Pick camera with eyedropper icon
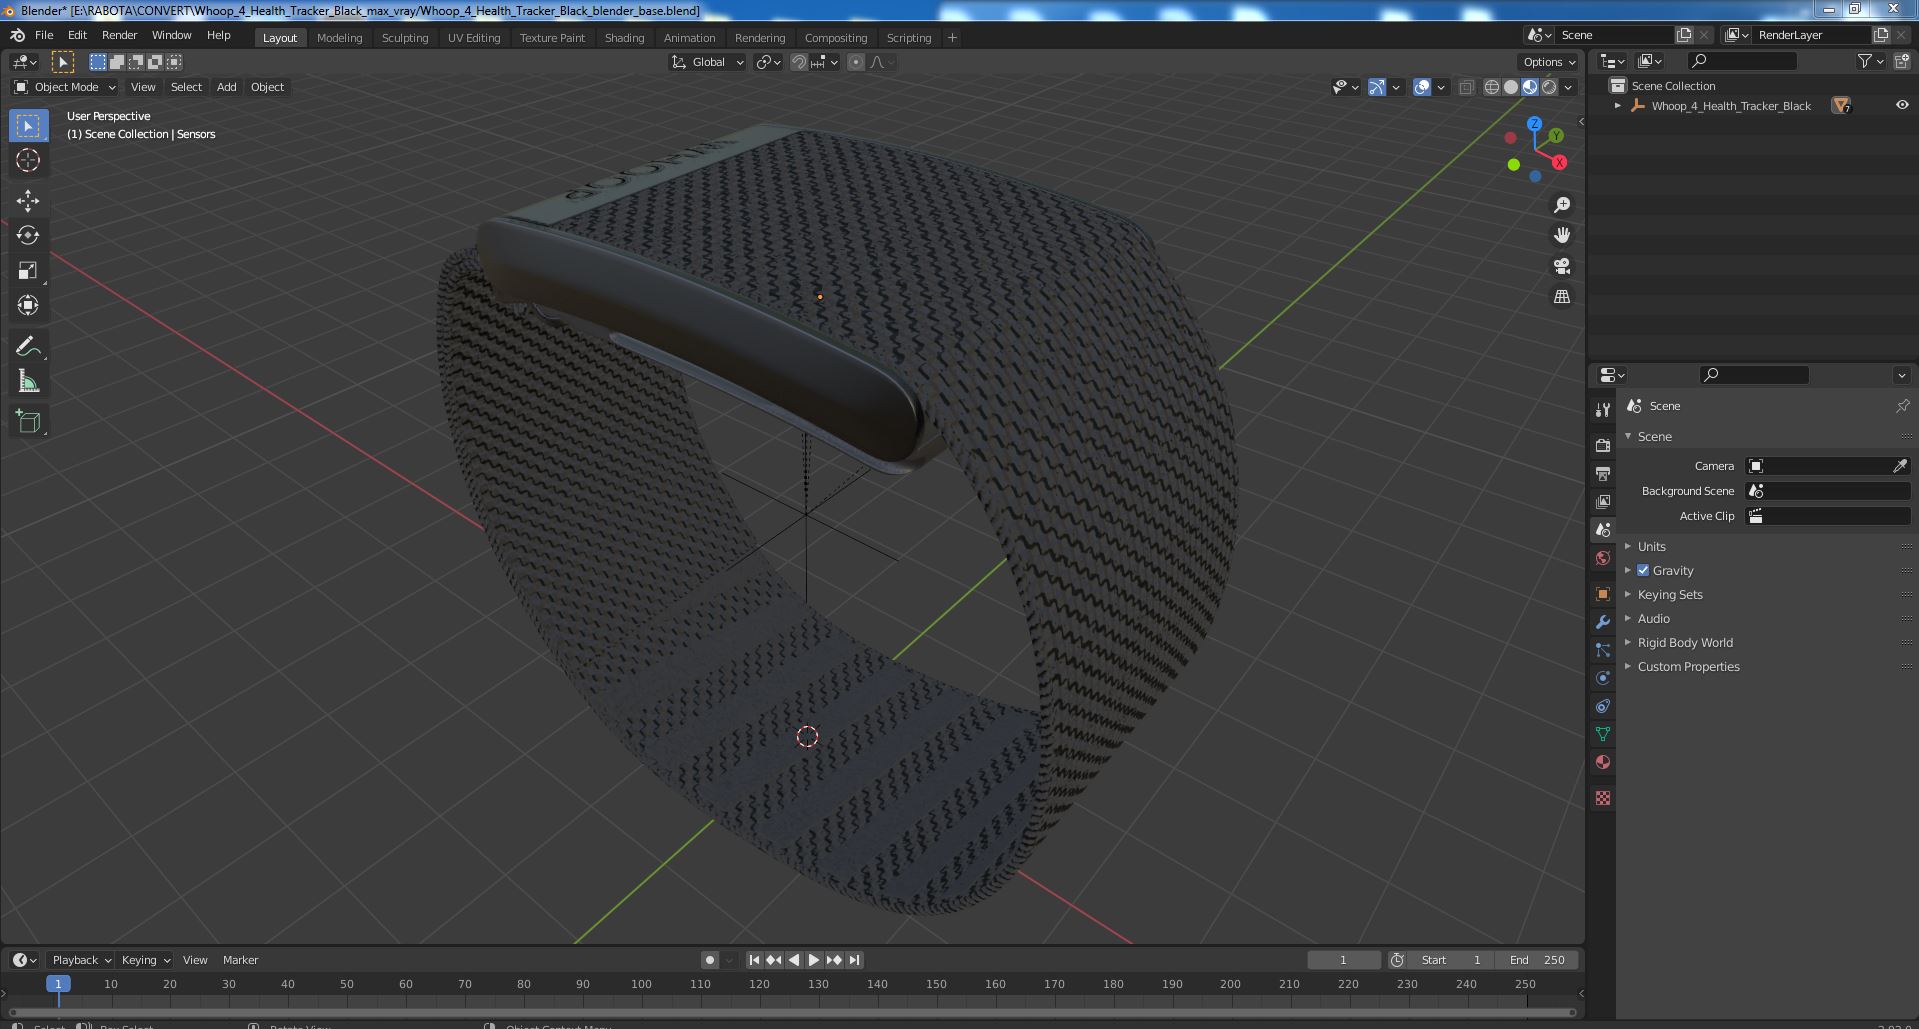1919x1029 pixels. click(1900, 466)
